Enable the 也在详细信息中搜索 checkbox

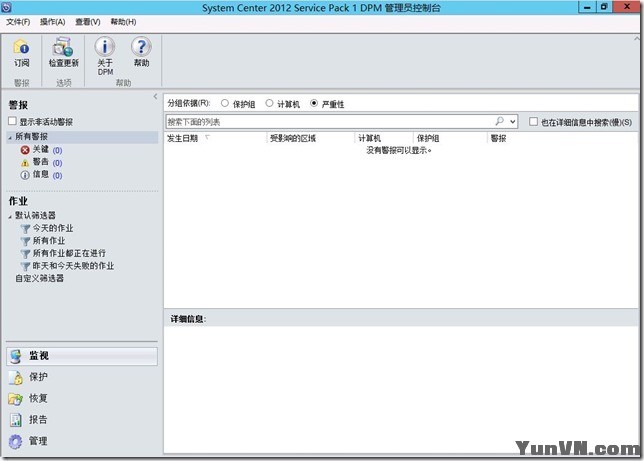533,122
